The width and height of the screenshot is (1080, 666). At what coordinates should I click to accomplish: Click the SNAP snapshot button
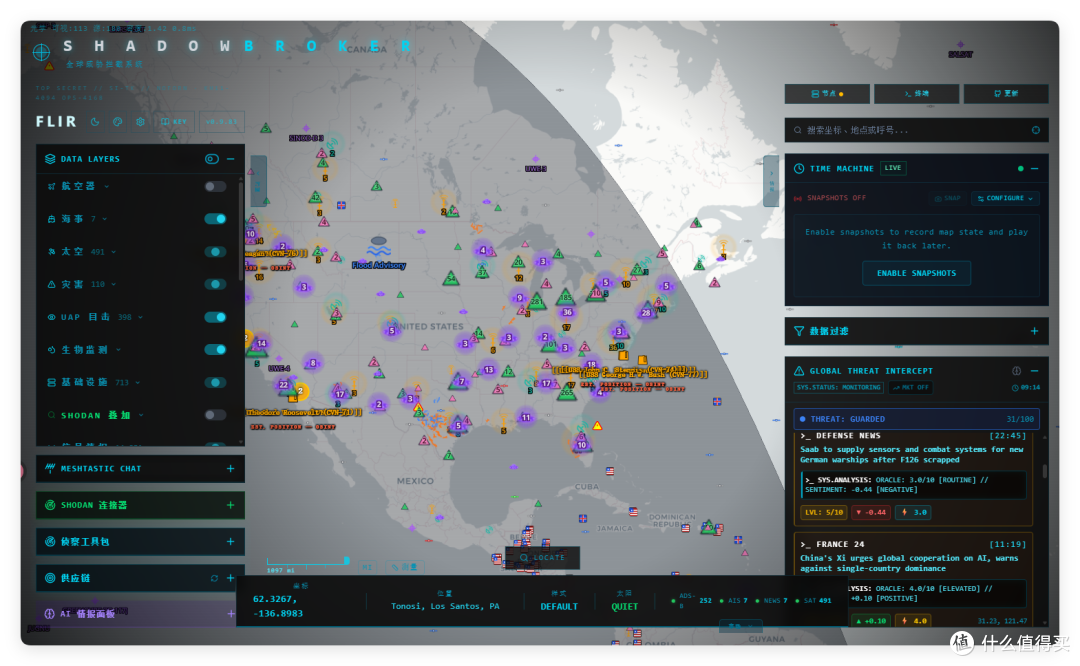tap(948, 198)
